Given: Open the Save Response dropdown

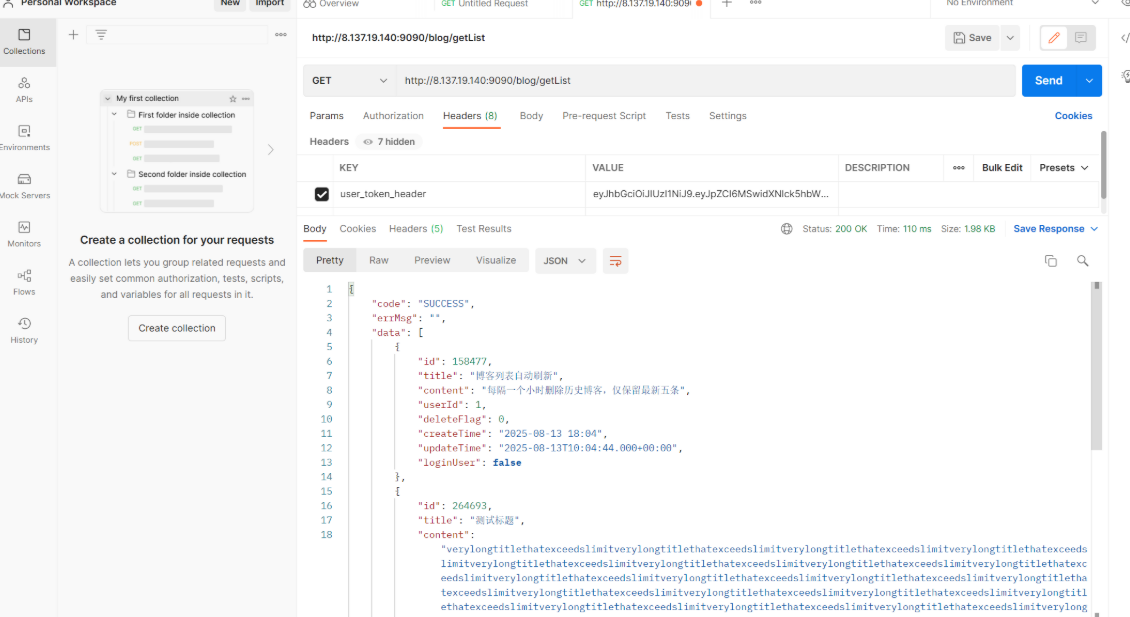Looking at the screenshot, I should 1056,229.
